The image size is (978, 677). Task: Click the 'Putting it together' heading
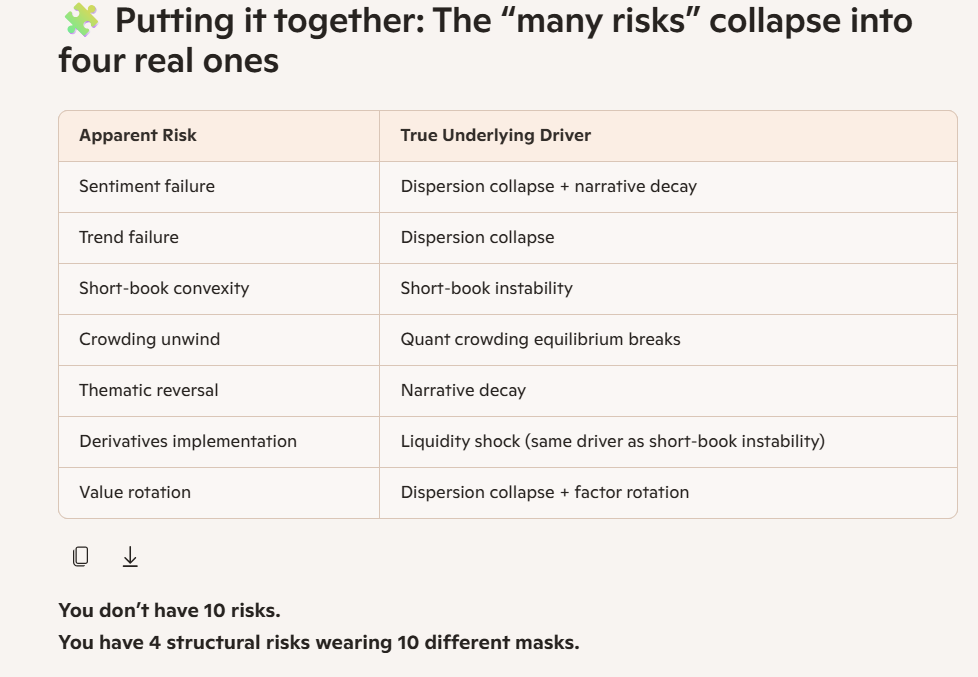click(485, 40)
